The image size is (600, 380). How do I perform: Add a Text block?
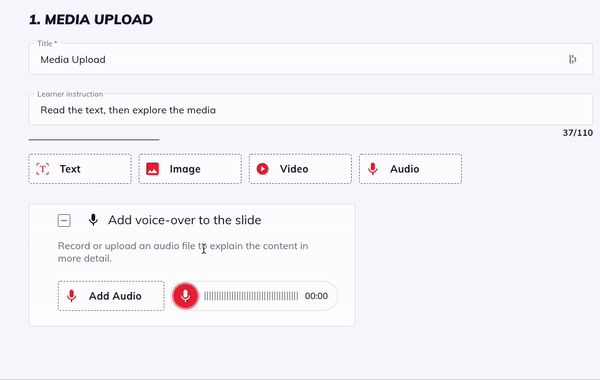click(x=80, y=169)
